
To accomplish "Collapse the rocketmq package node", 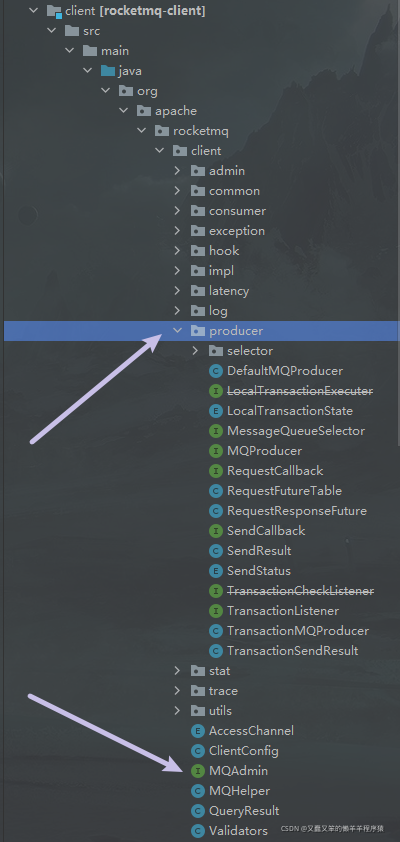I will (142, 131).
